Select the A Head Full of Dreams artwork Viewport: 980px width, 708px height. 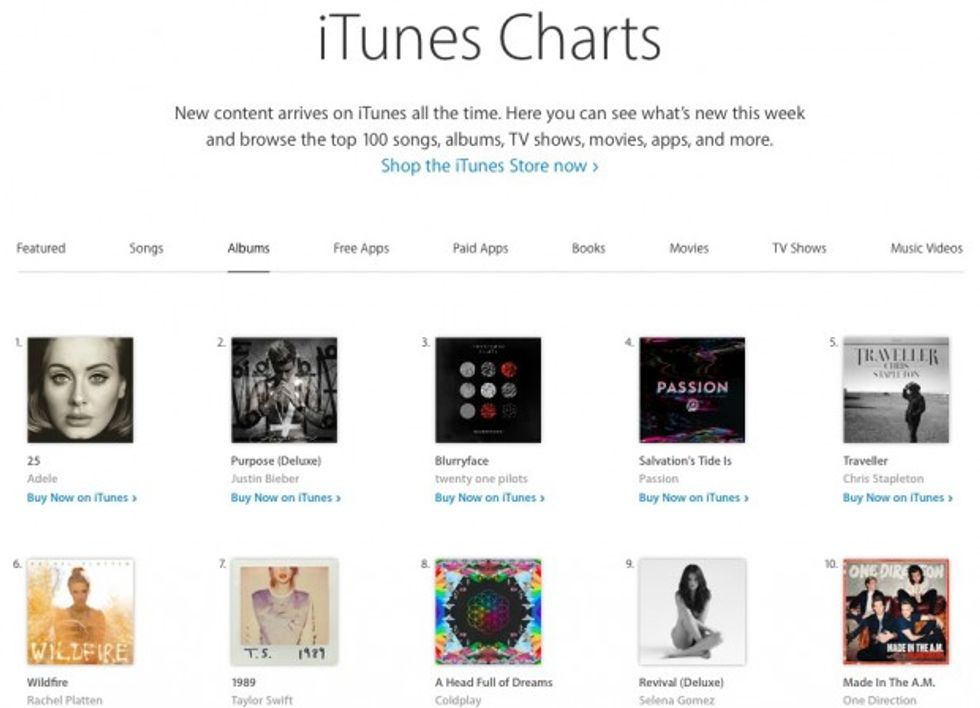(x=488, y=611)
